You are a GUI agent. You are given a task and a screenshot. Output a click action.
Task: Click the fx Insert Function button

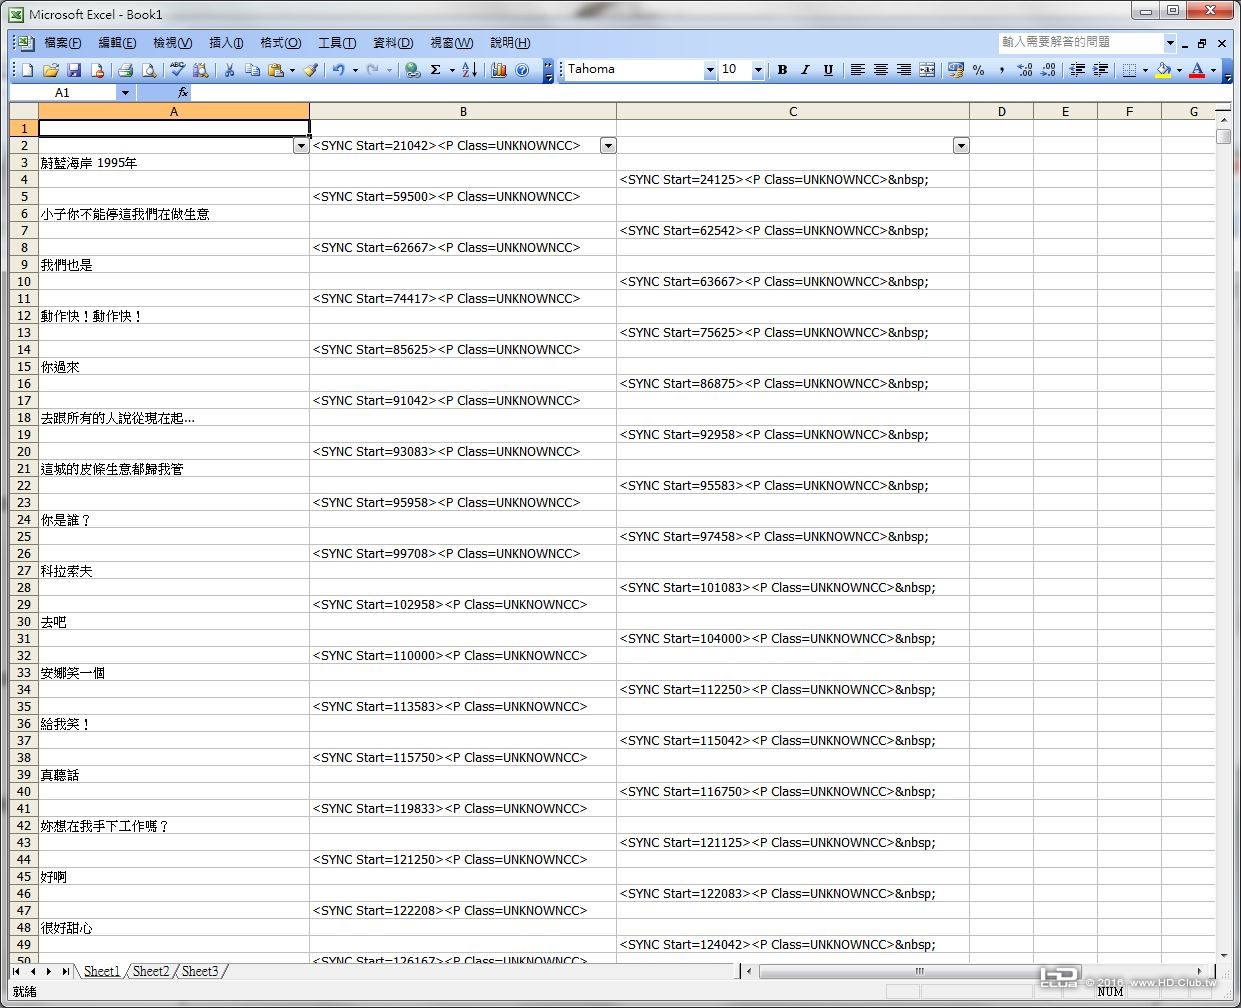[183, 92]
